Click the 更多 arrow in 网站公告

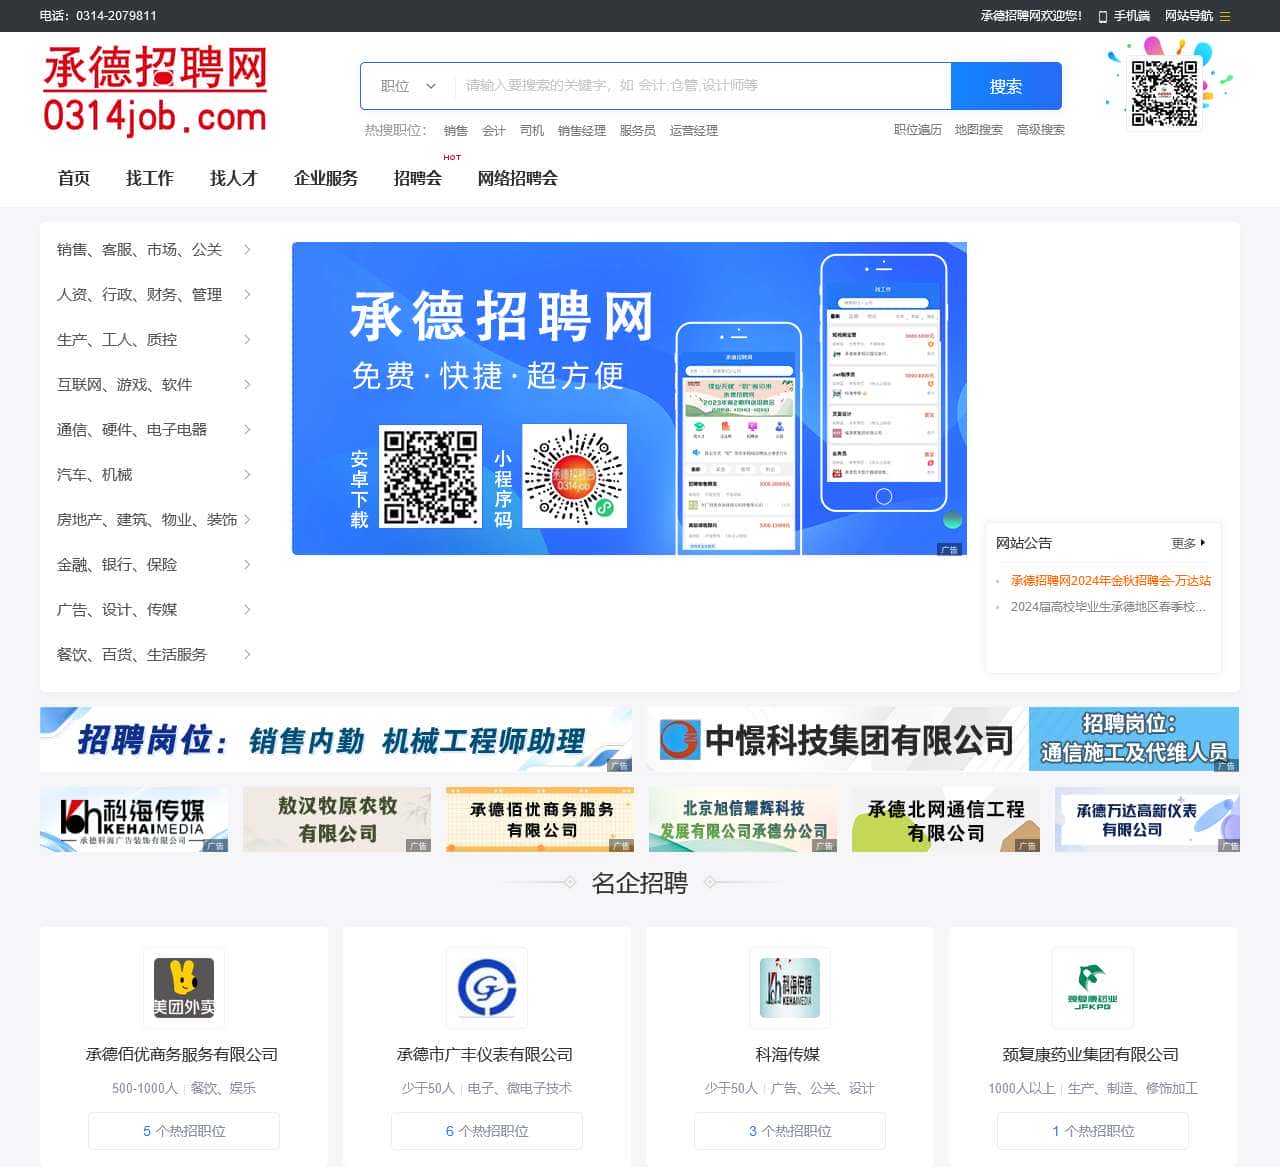click(1202, 543)
